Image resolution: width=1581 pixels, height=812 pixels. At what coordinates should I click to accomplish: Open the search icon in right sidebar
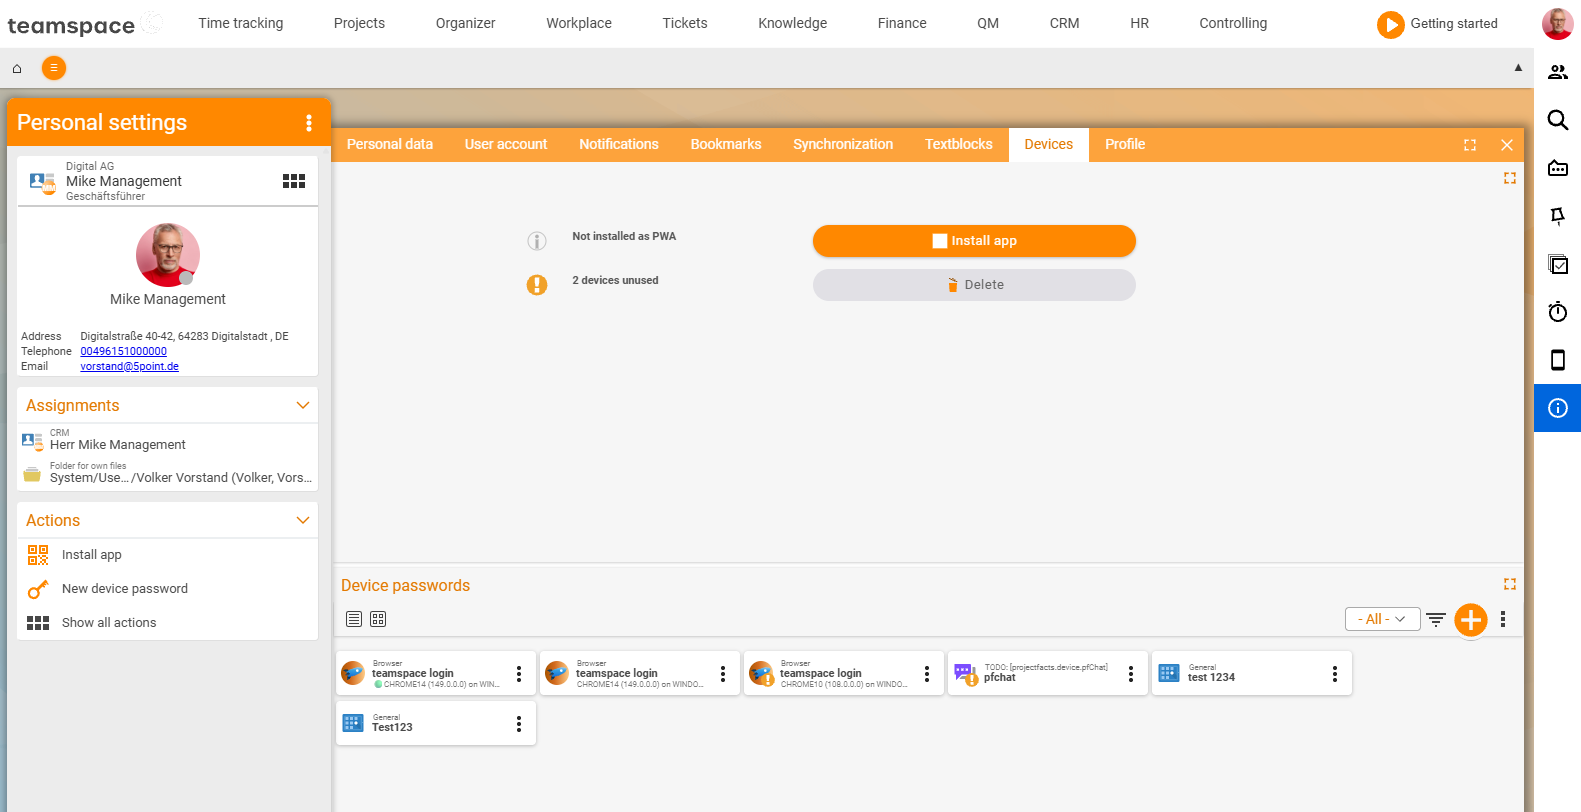[x=1557, y=120]
